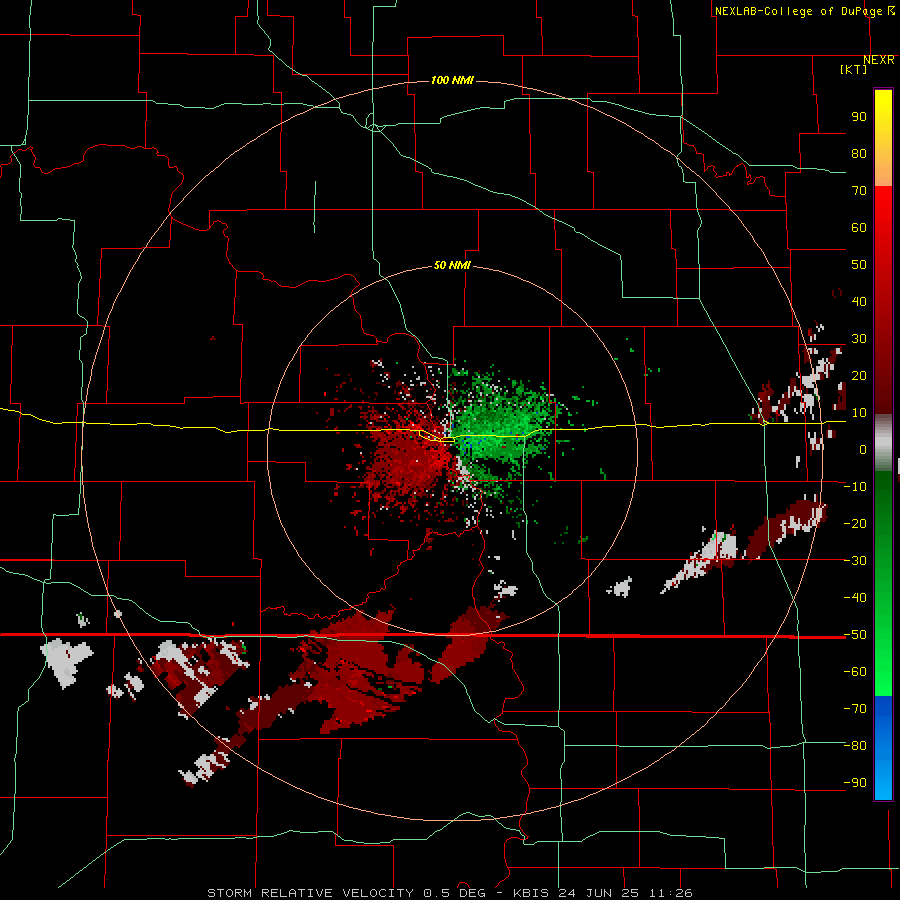
Task: Click the -30 value on velocity scale
Action: 855,561
